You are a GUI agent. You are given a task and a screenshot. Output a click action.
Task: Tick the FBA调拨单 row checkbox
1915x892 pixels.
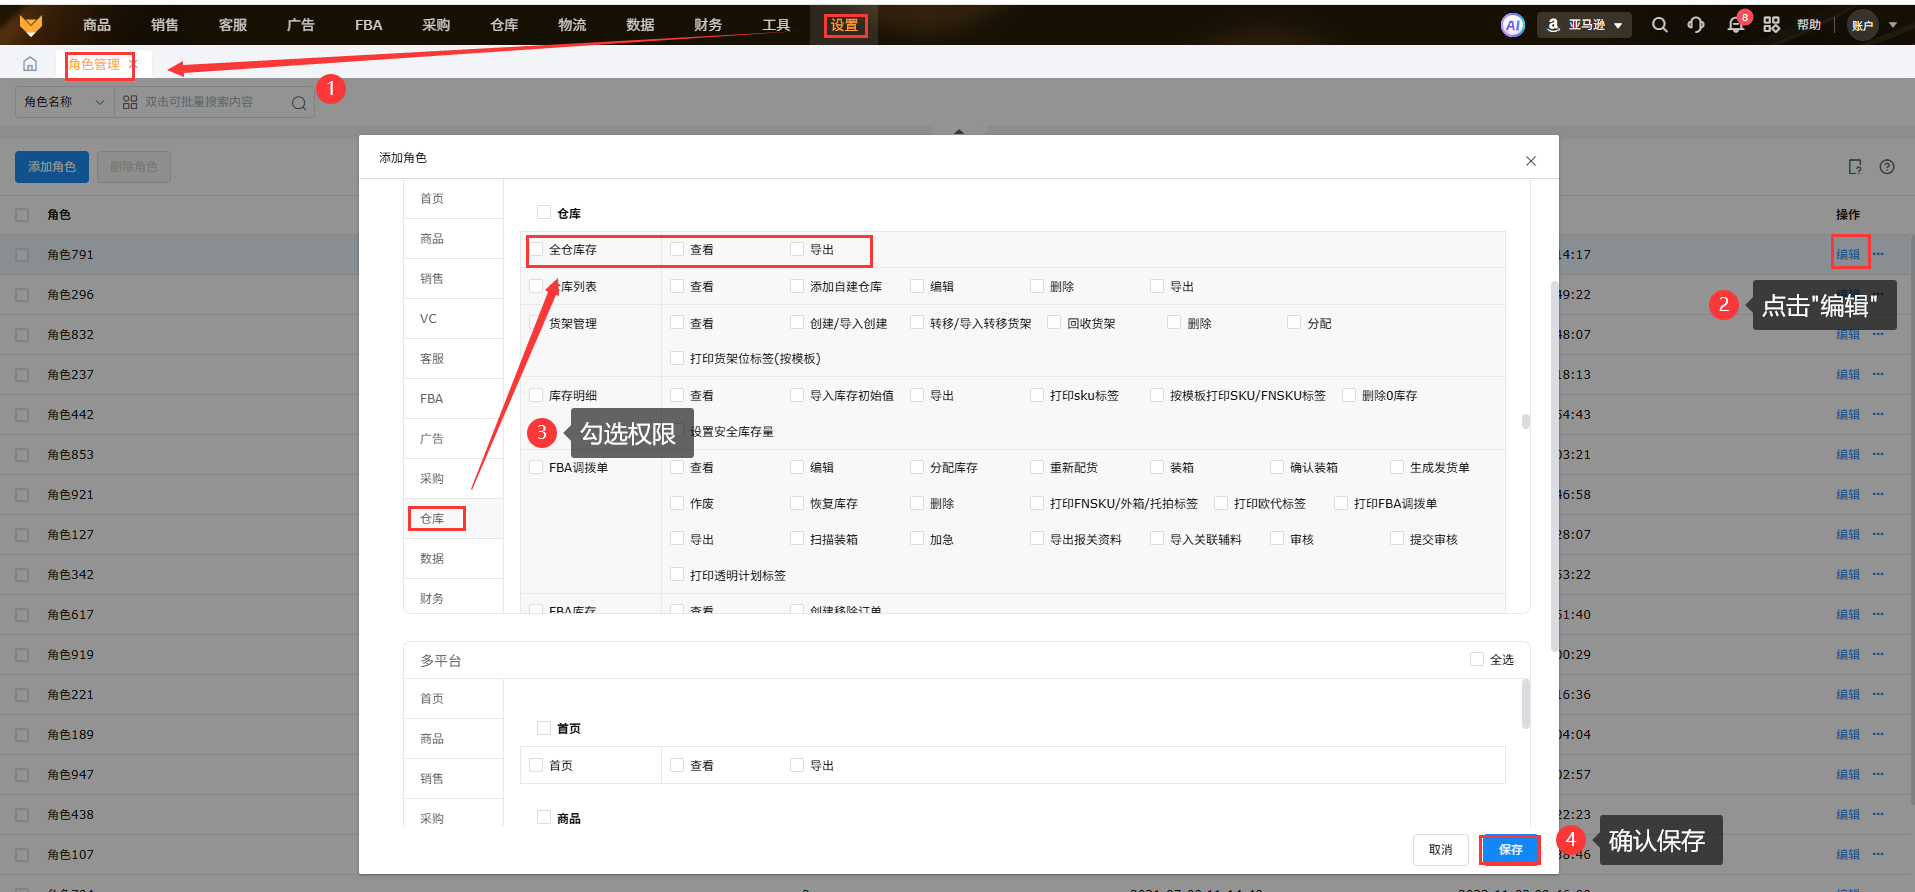point(537,467)
